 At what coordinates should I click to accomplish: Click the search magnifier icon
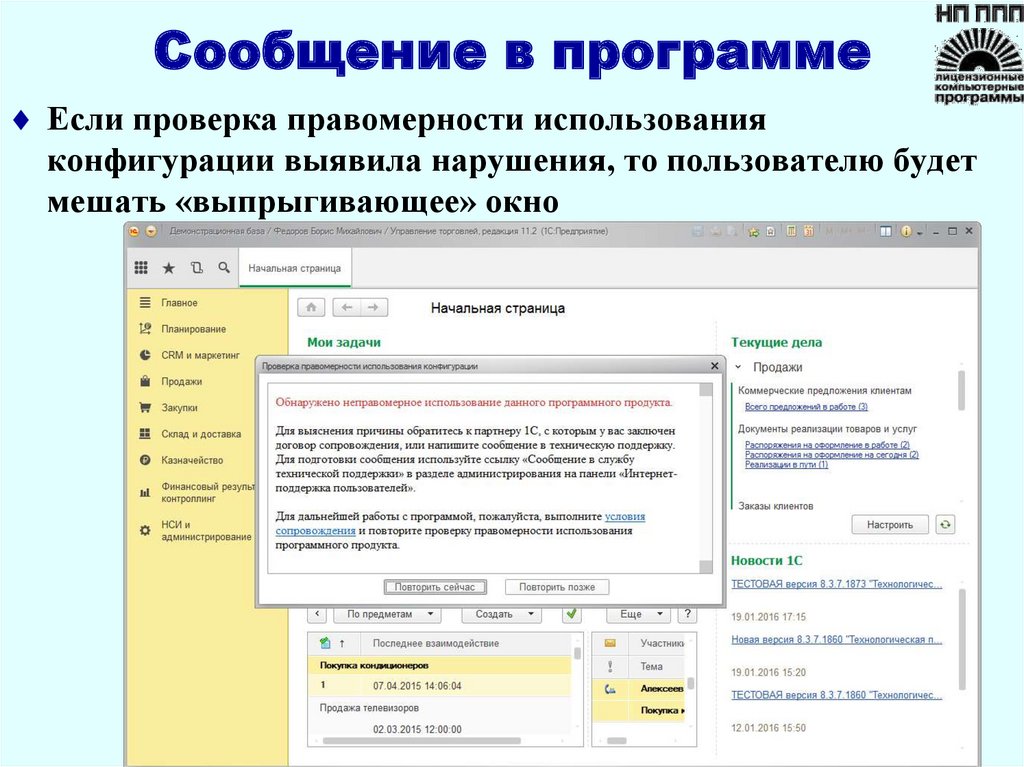(x=224, y=267)
